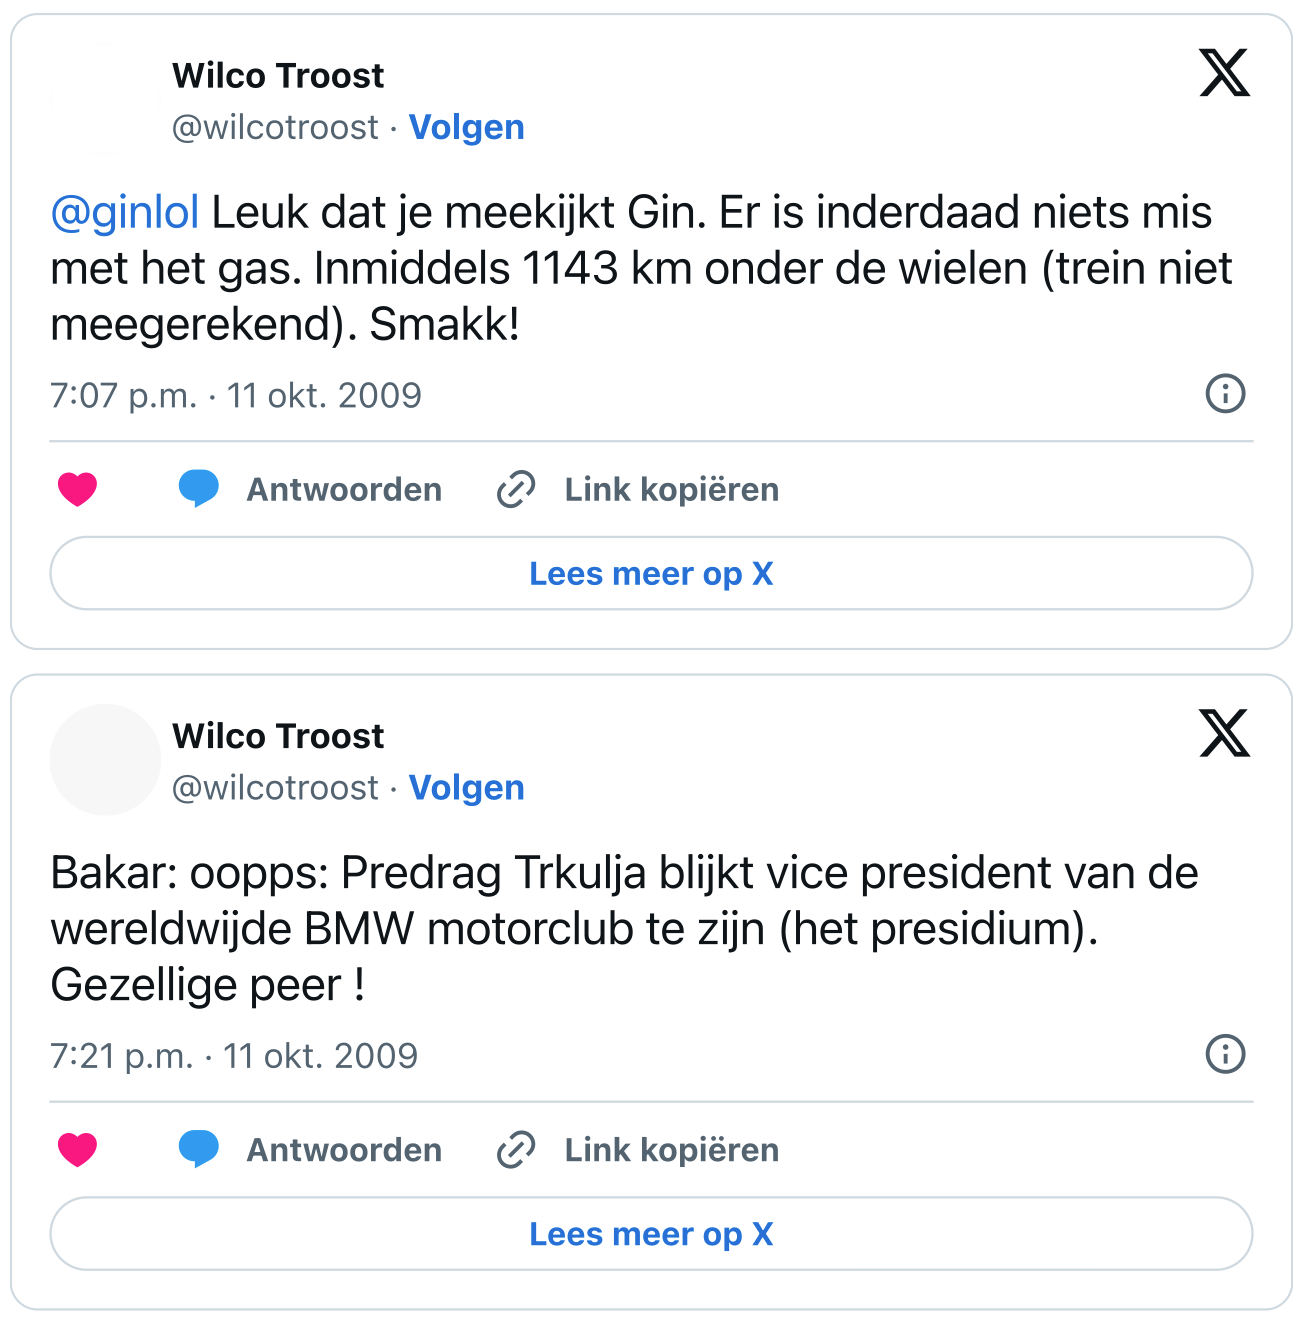Viewport: 1304px width, 1324px height.
Task: Follow Wilco Troost via Volgen in first tweet
Action: [467, 127]
